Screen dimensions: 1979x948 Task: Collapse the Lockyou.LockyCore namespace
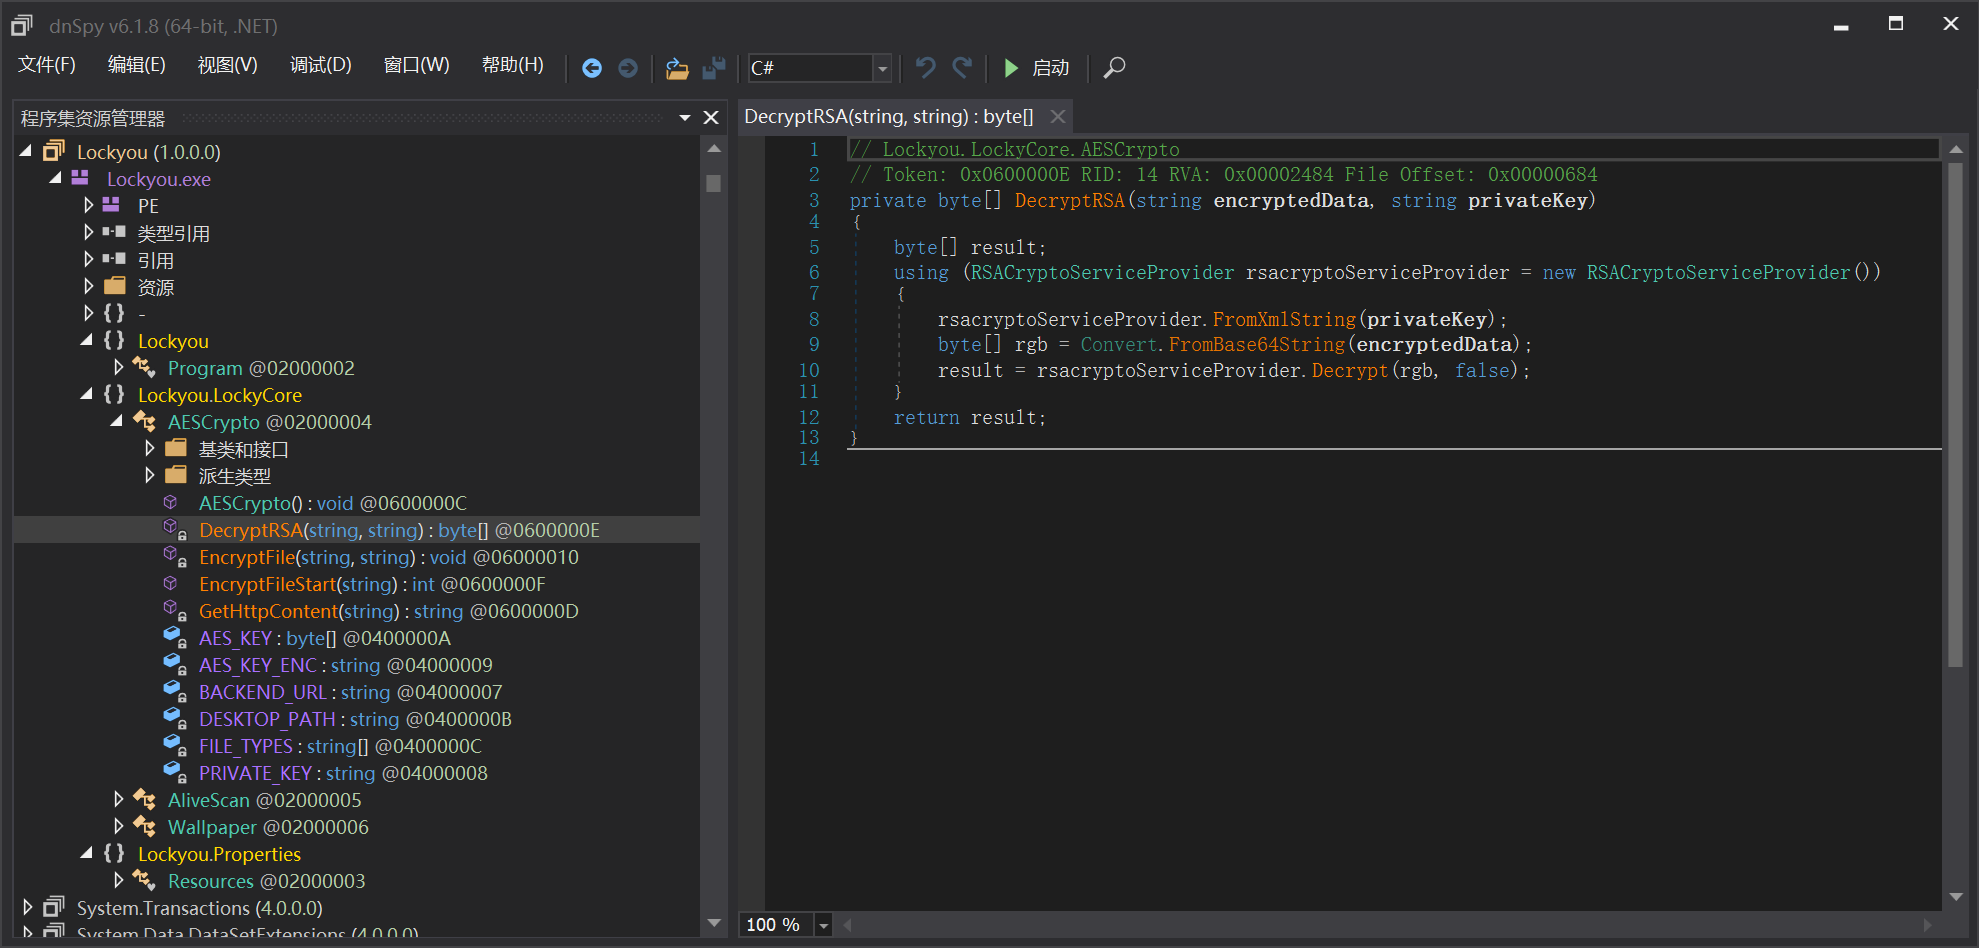pyautogui.click(x=87, y=395)
